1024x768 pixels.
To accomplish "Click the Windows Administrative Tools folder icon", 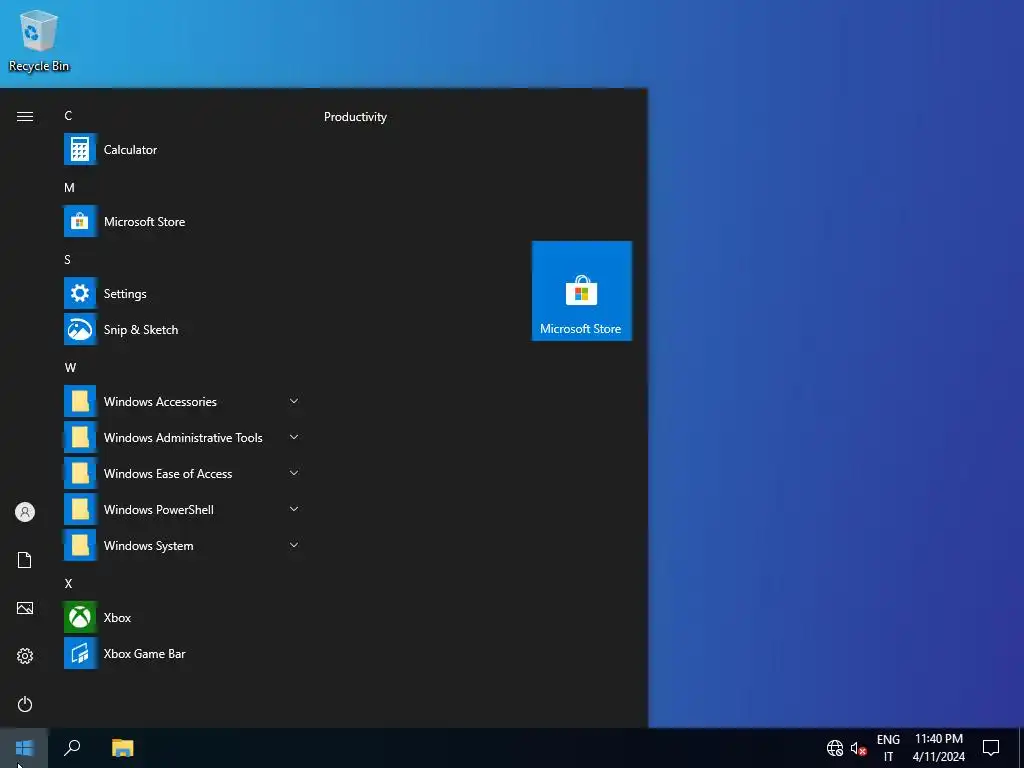I will coord(80,437).
